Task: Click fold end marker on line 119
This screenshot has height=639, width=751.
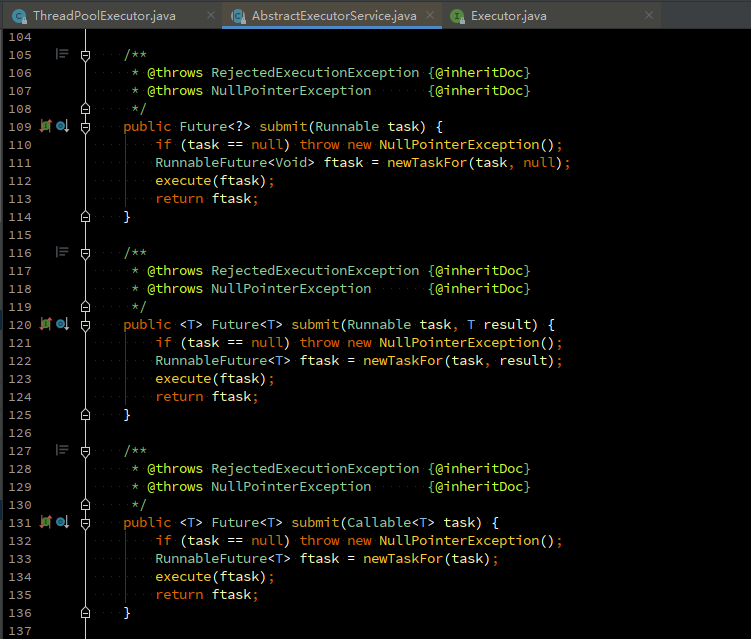Action: click(x=85, y=307)
